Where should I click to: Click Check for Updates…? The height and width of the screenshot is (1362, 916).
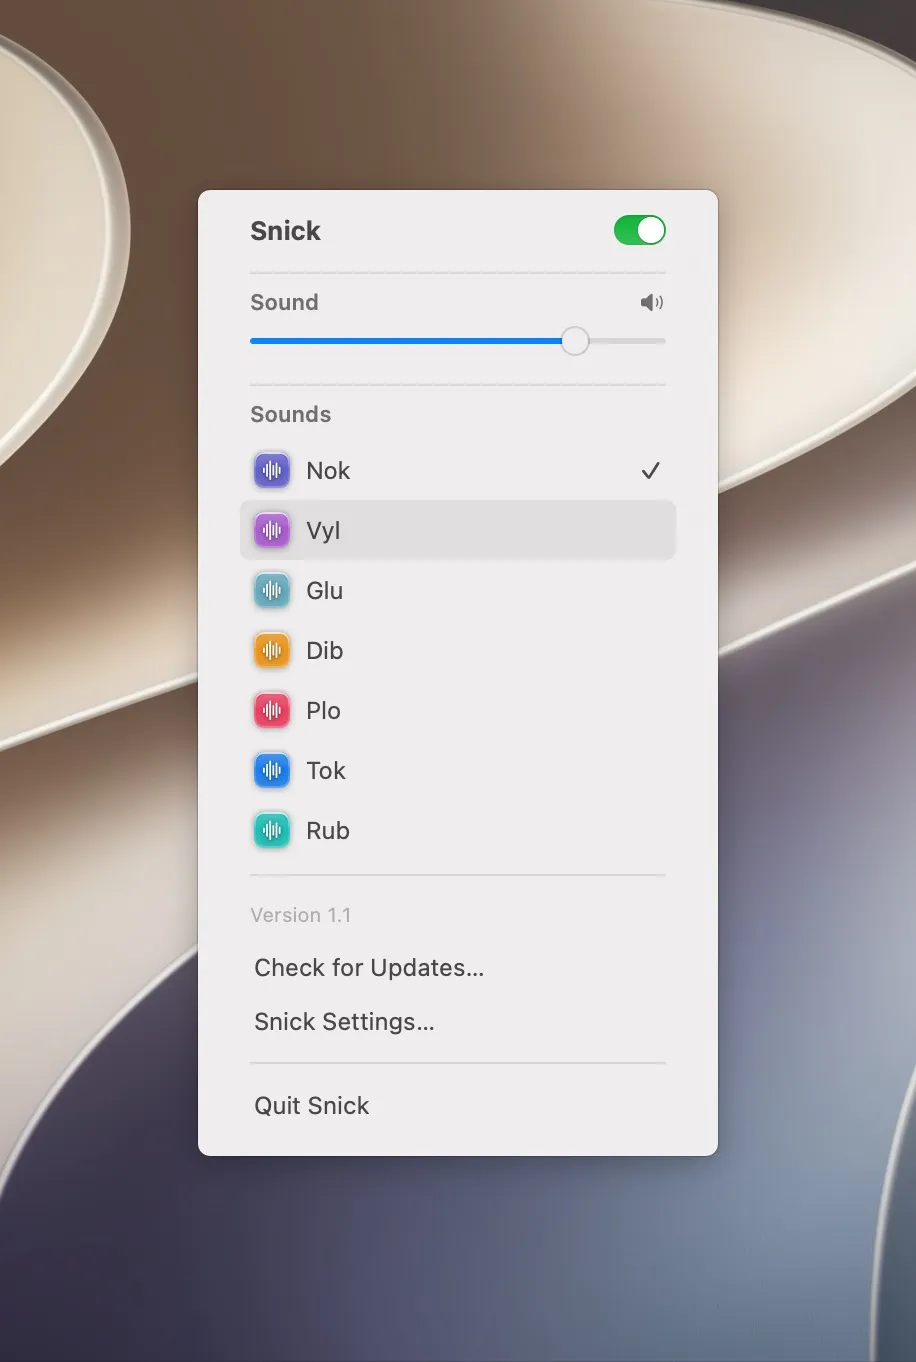click(x=369, y=968)
